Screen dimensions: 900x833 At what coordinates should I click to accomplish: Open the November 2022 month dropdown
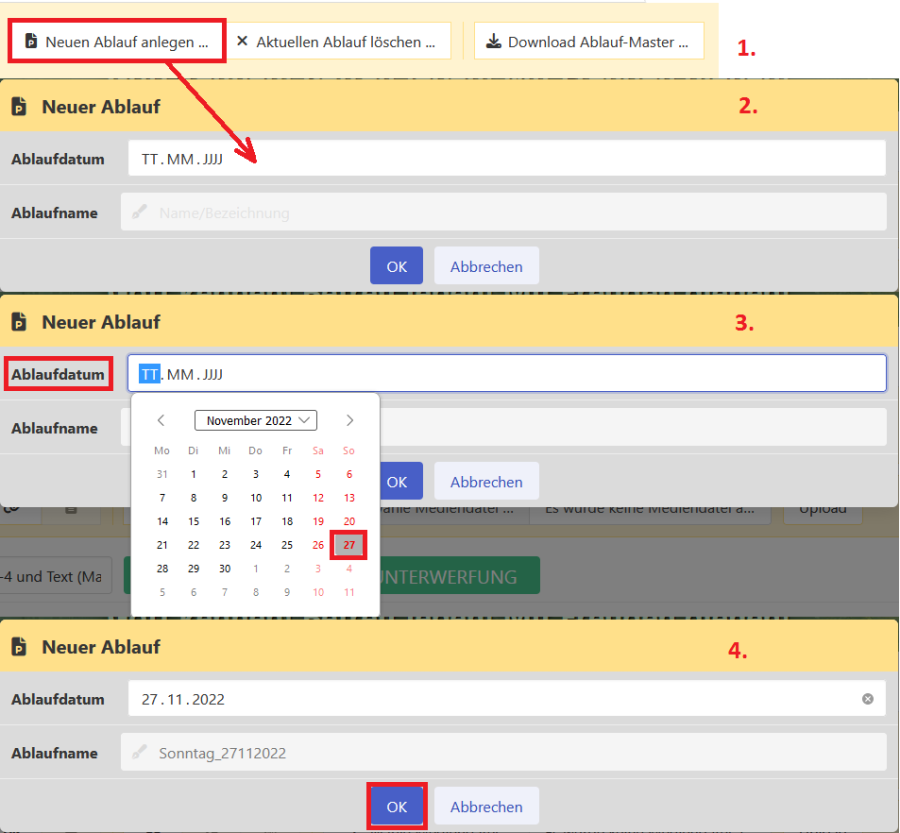point(255,421)
